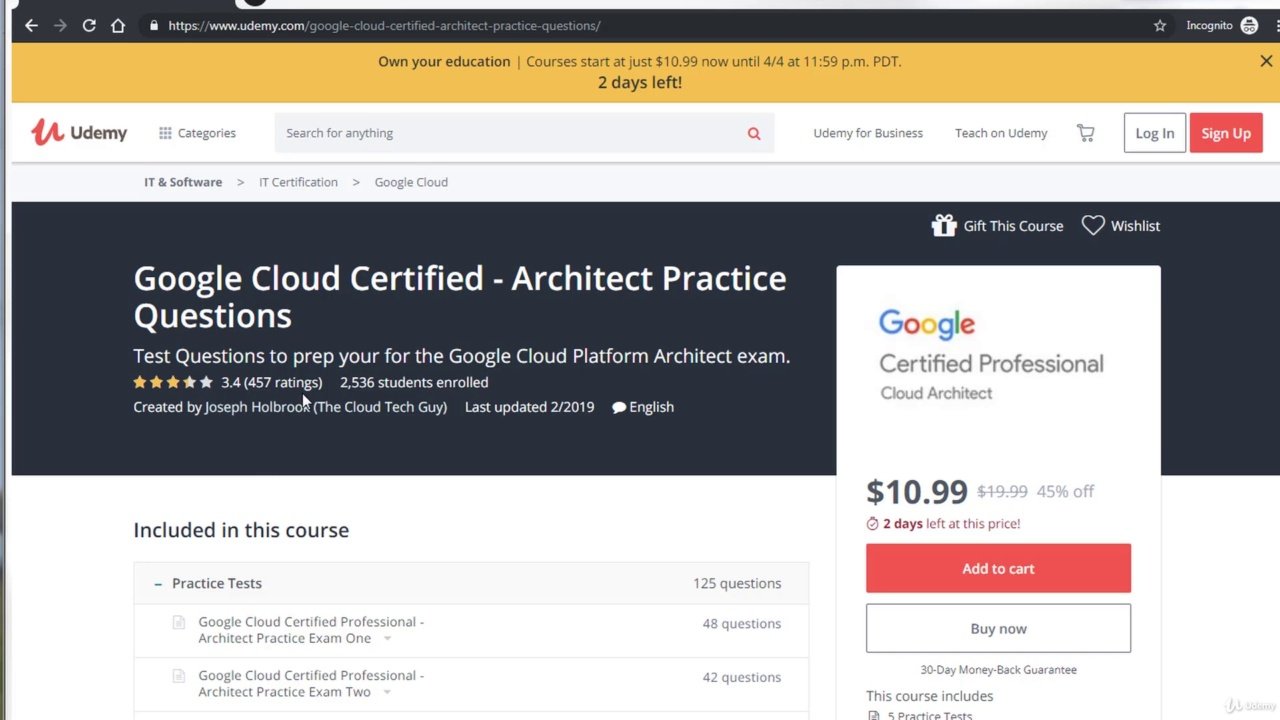Click the Udemy logo
The width and height of the screenshot is (1280, 720).
coord(79,132)
